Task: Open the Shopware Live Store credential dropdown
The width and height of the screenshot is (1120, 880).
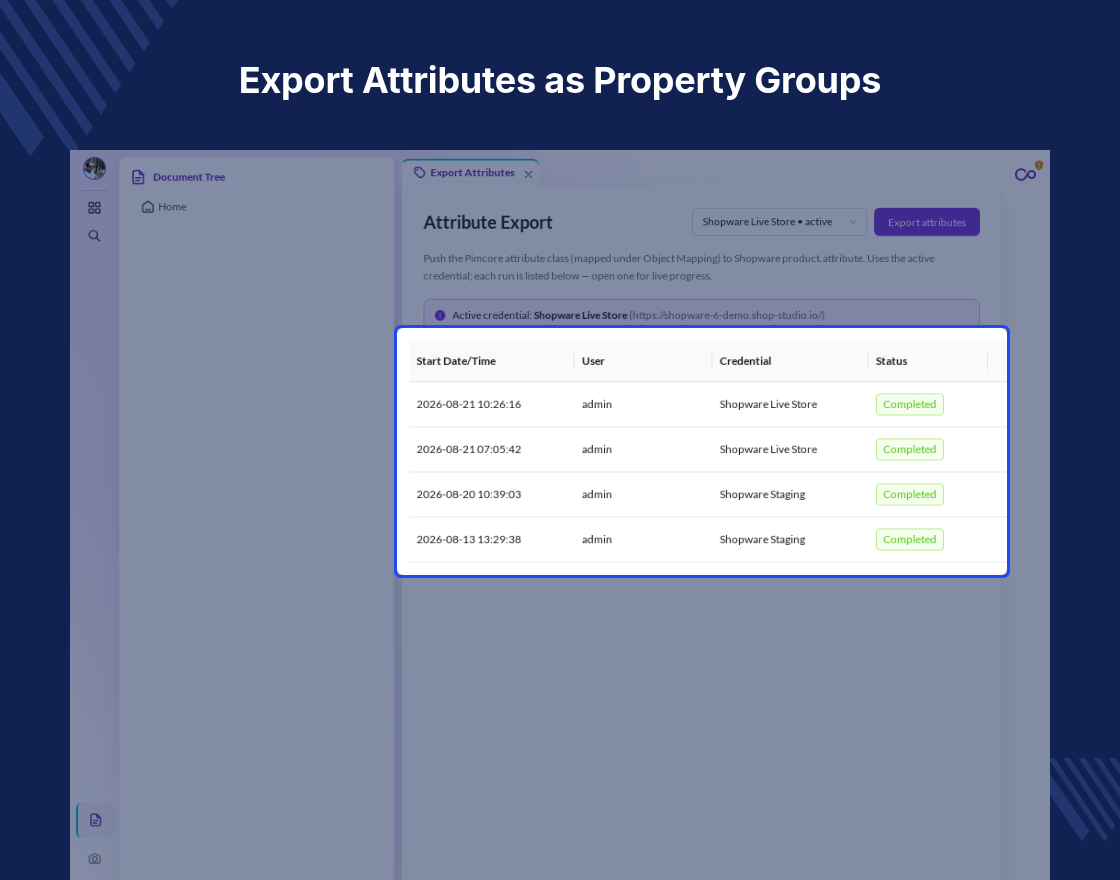Action: pyautogui.click(x=779, y=222)
